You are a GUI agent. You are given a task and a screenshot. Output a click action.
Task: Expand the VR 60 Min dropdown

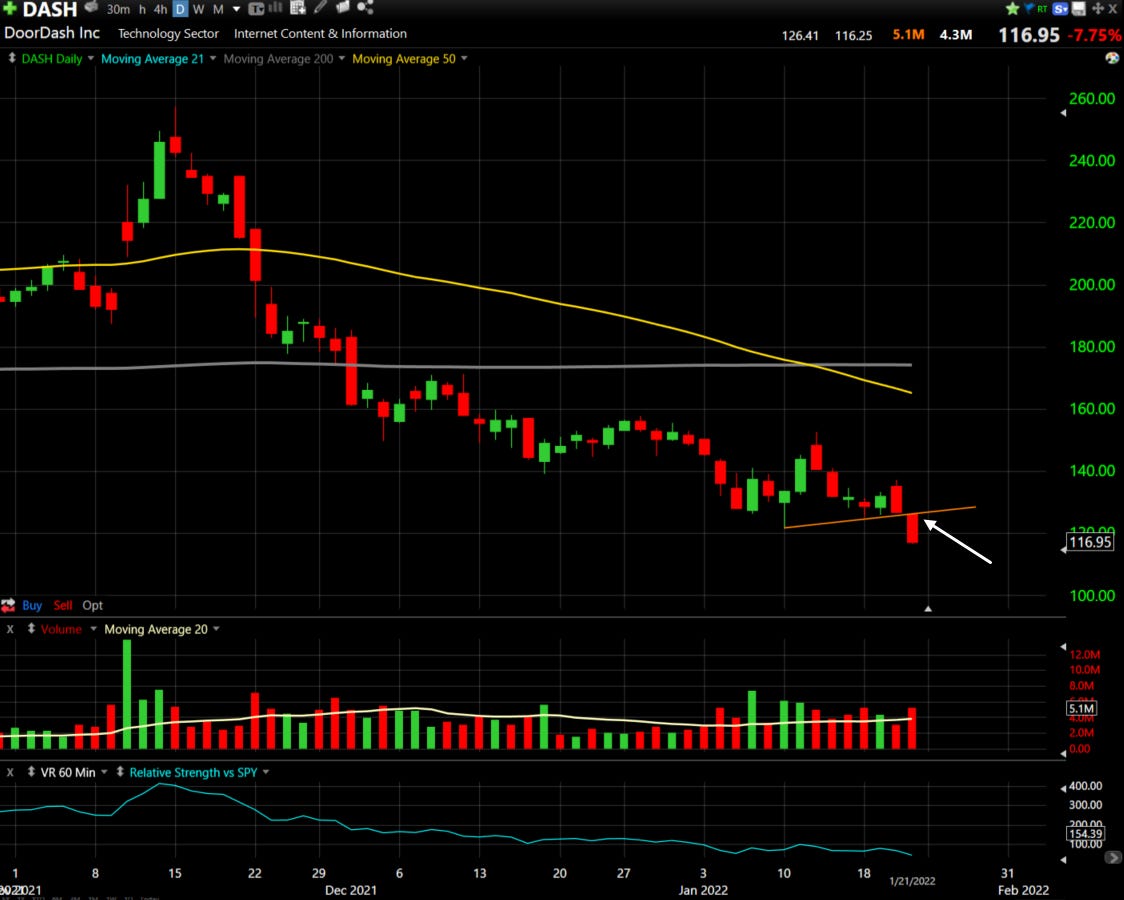(x=104, y=772)
